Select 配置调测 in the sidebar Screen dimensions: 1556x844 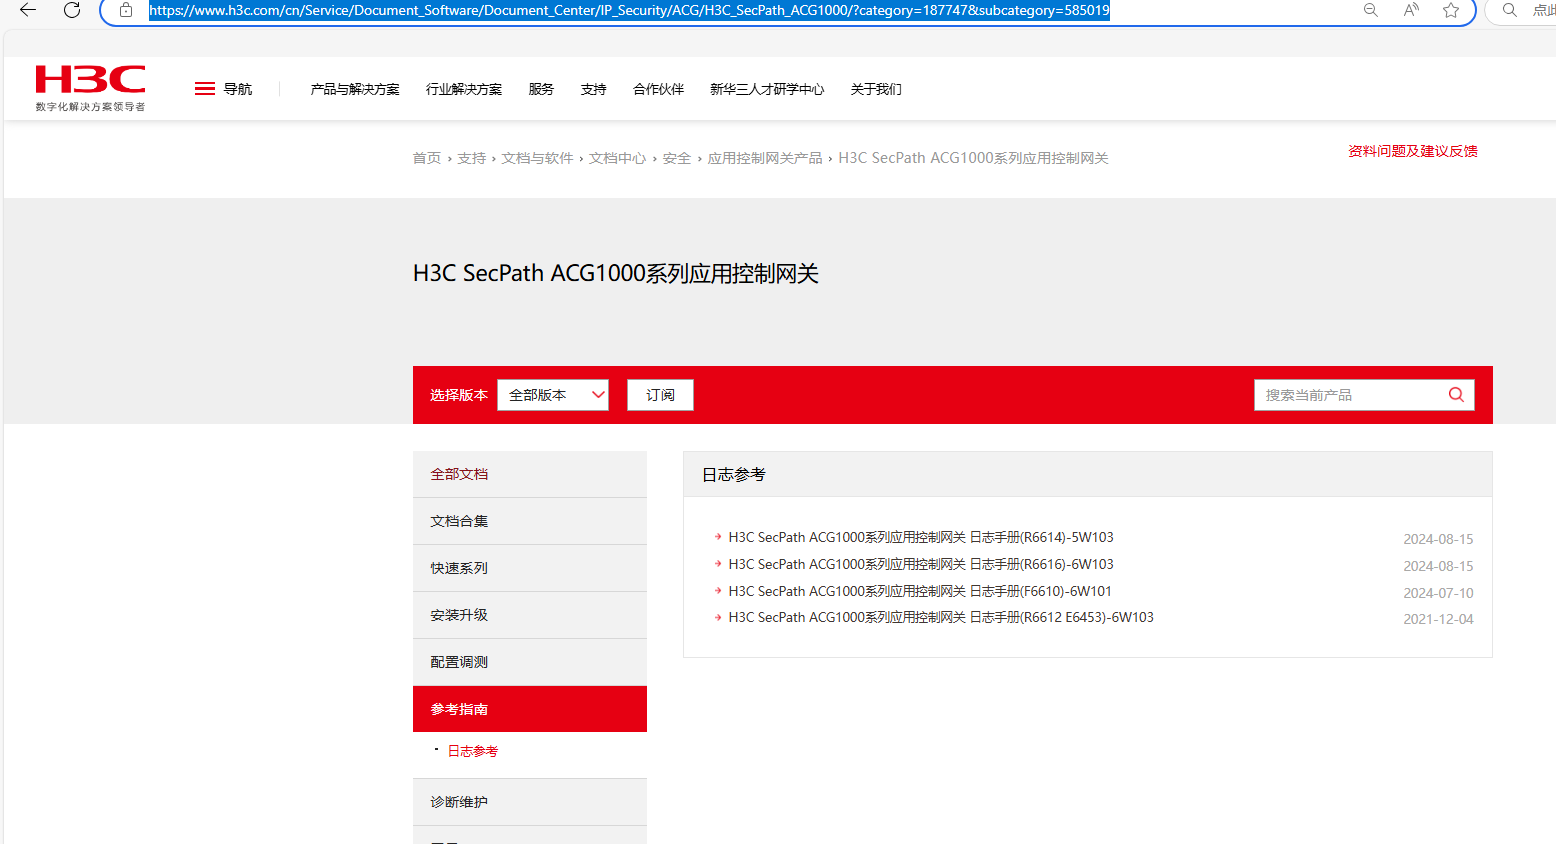click(x=530, y=662)
